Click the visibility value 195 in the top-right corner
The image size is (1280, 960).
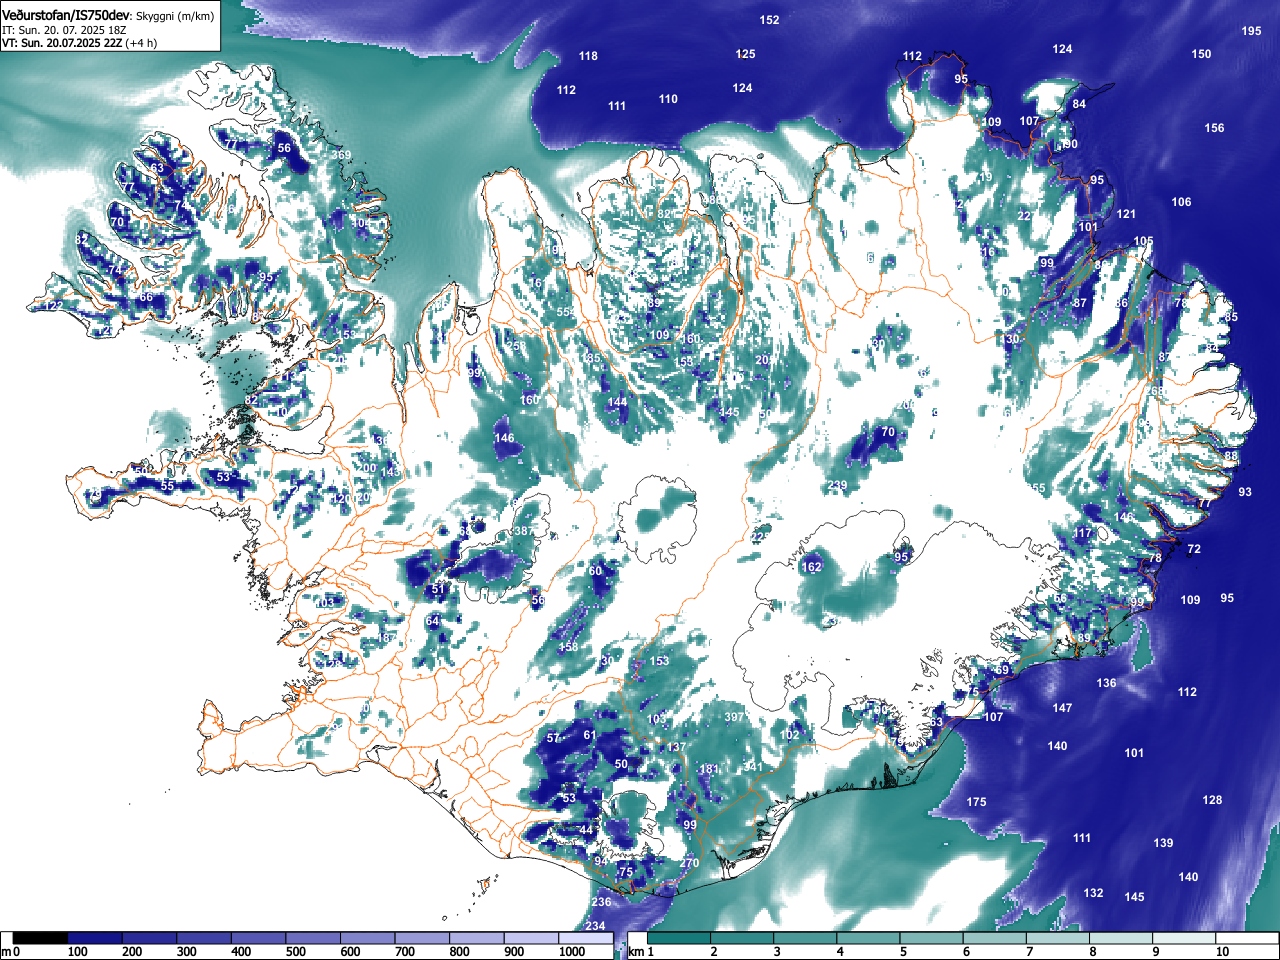point(1252,31)
